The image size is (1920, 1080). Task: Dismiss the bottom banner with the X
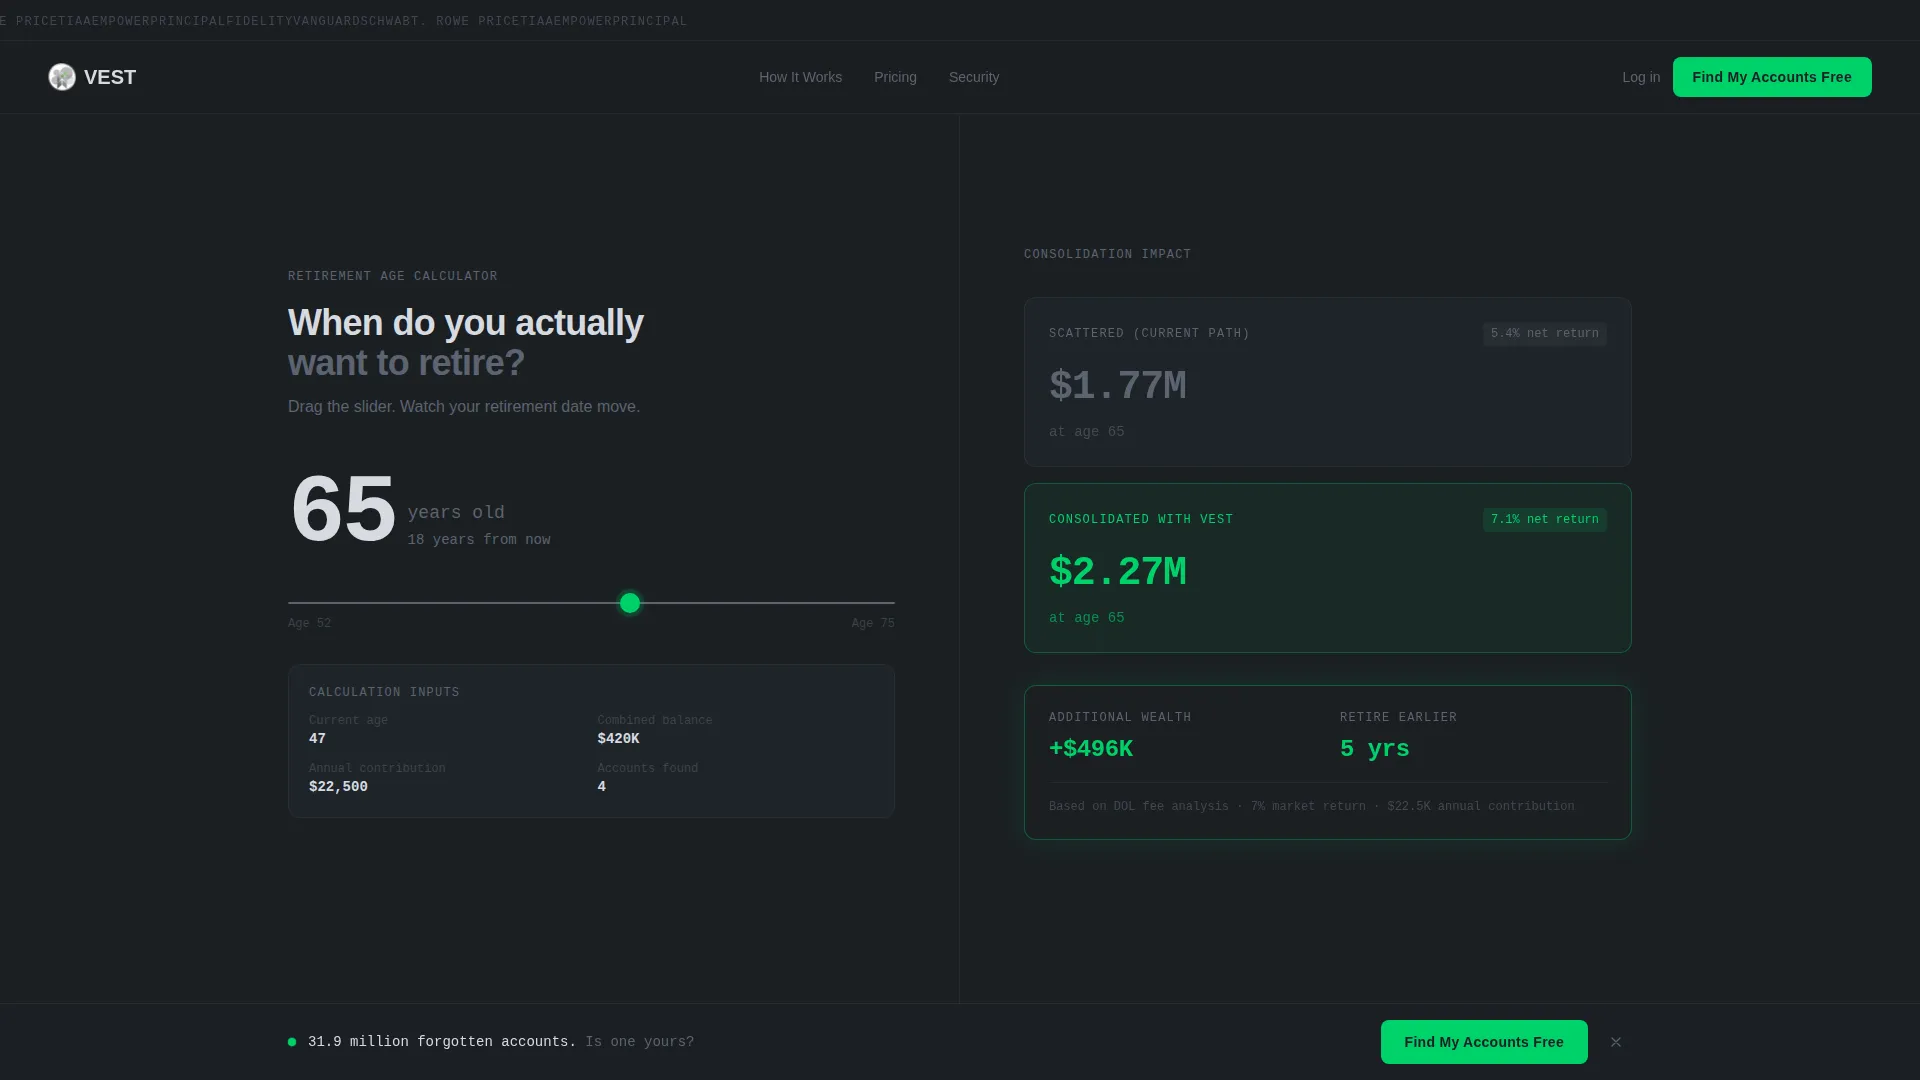coord(1616,1042)
